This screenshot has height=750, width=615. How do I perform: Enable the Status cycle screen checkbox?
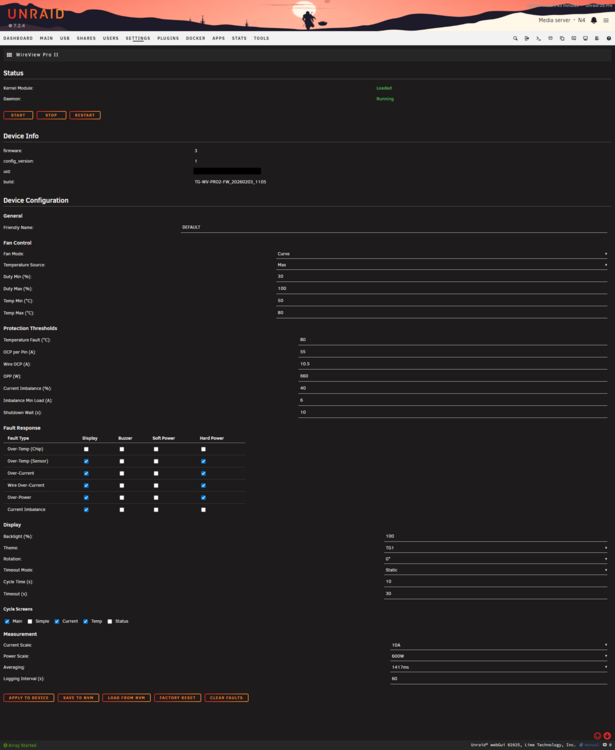point(110,621)
